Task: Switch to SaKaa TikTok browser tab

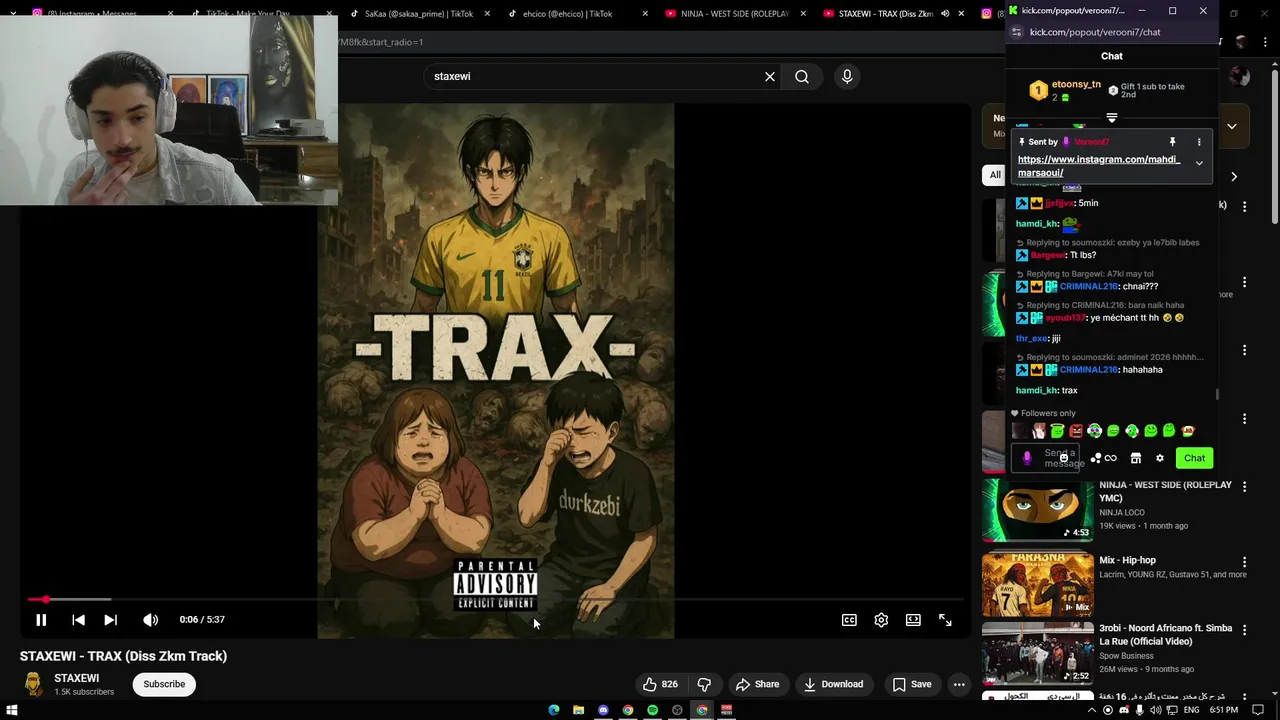Action: [417, 14]
